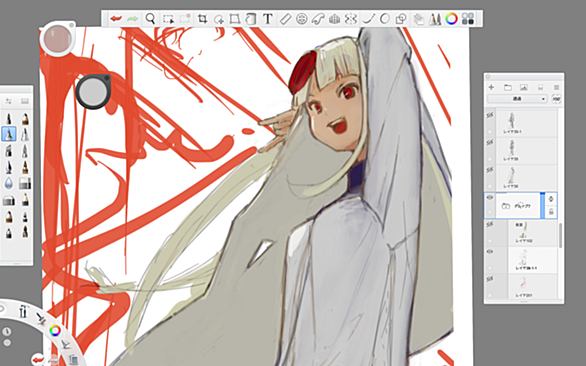Toggle the UI panels grid icon

pos(468,19)
